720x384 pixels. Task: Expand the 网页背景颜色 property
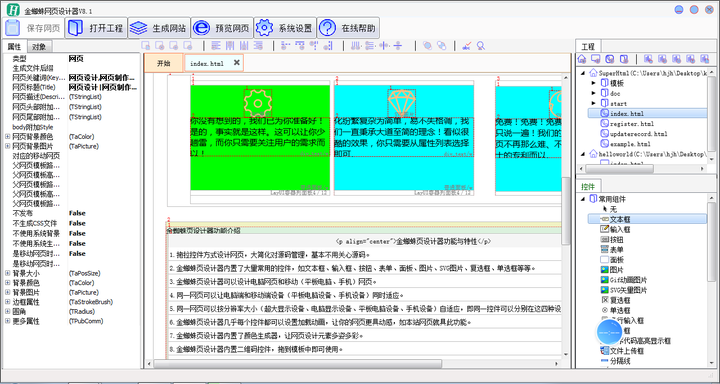[x=7, y=136]
